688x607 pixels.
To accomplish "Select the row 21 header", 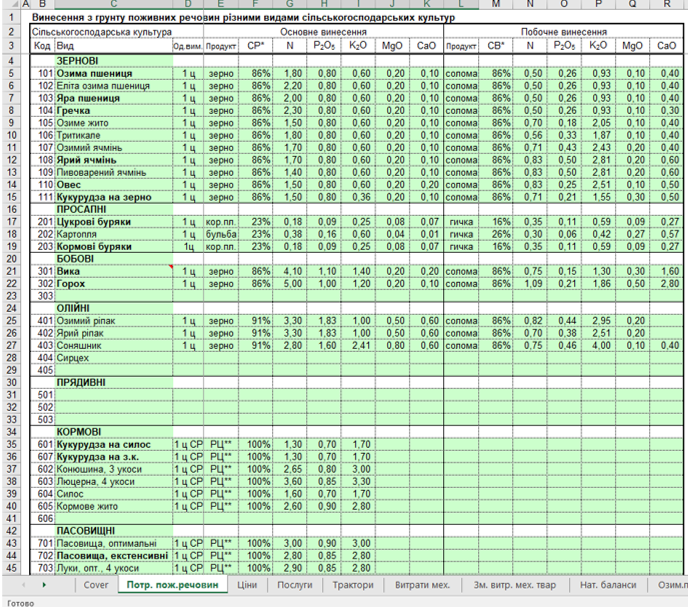I will click(11, 271).
